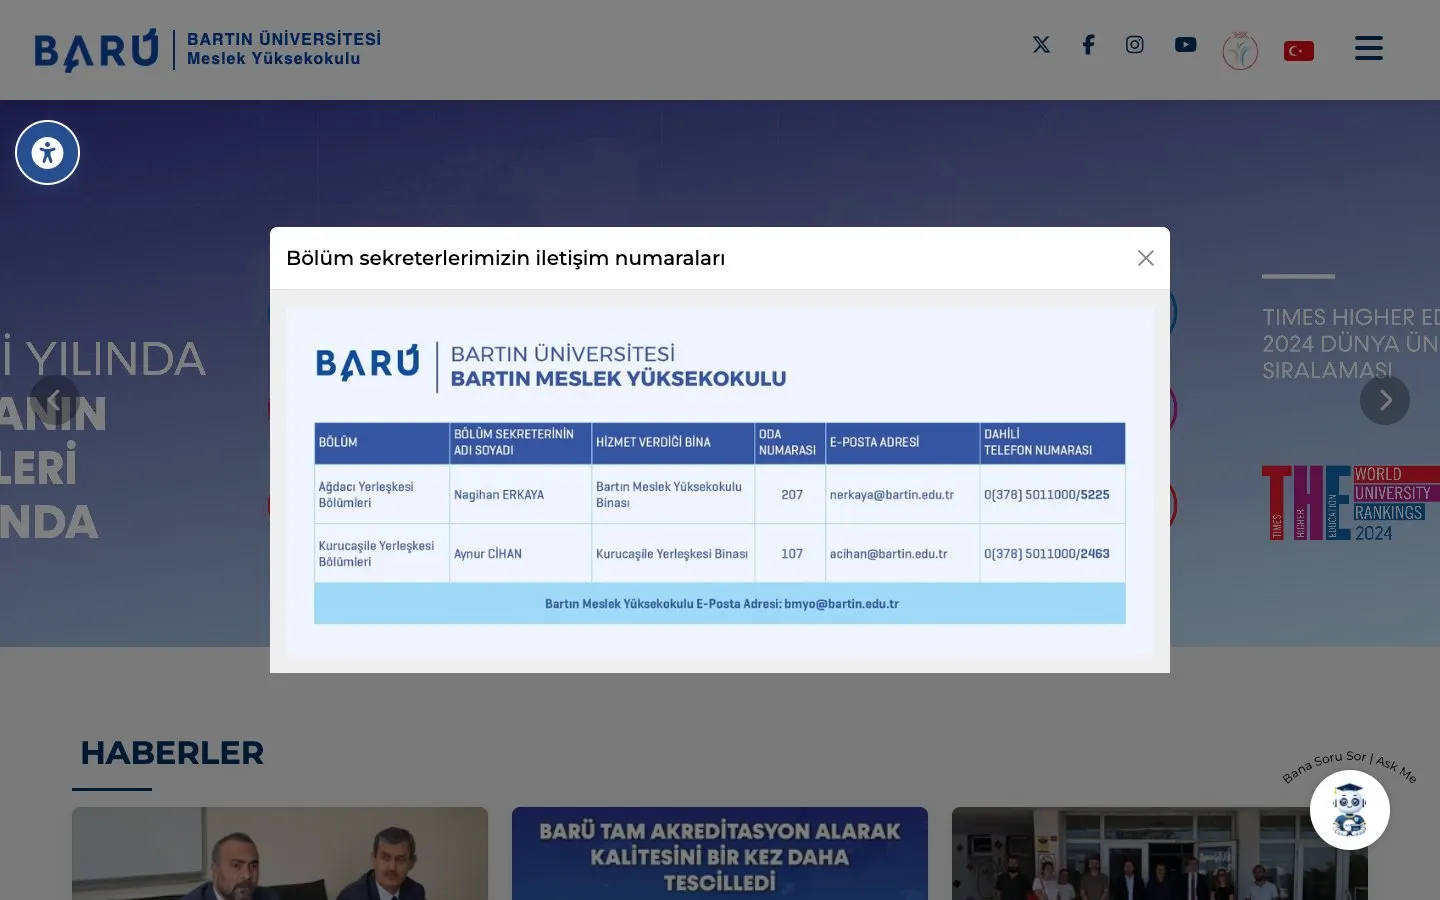Open the BARÜ Tam Akreditasyon news card
The height and width of the screenshot is (900, 1440).
point(720,853)
